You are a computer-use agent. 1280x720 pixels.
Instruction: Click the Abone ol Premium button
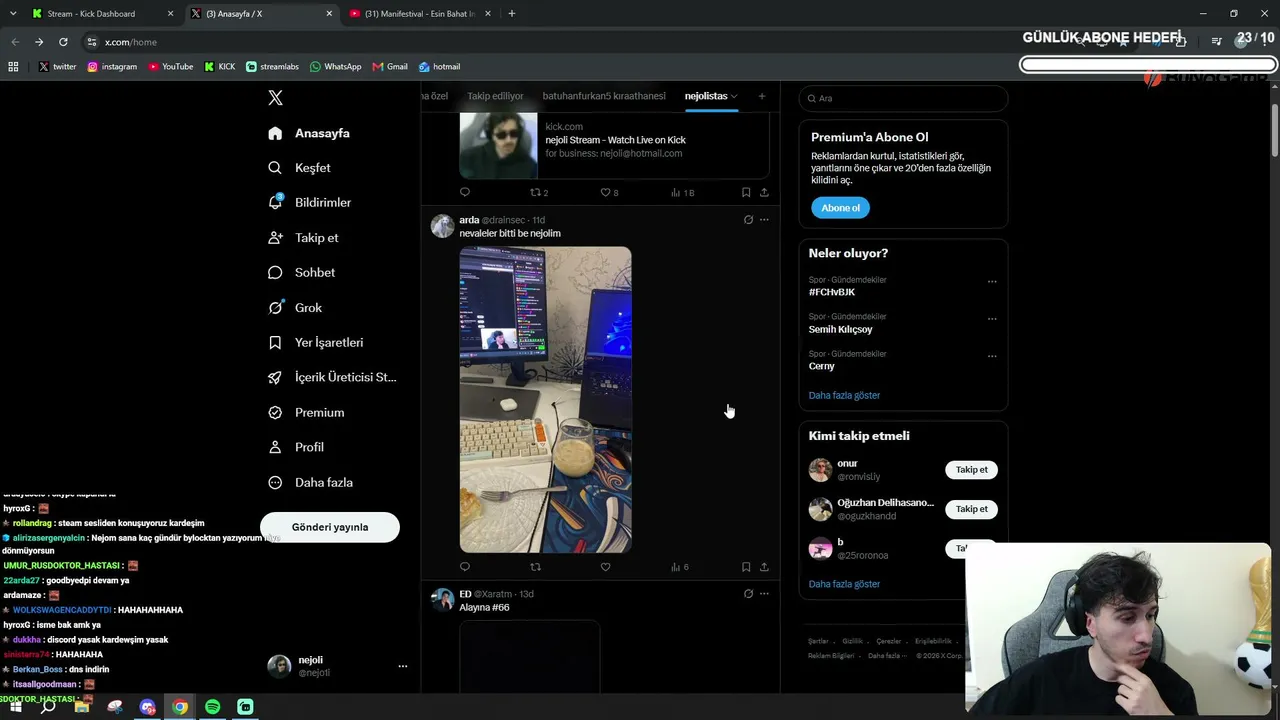point(840,208)
